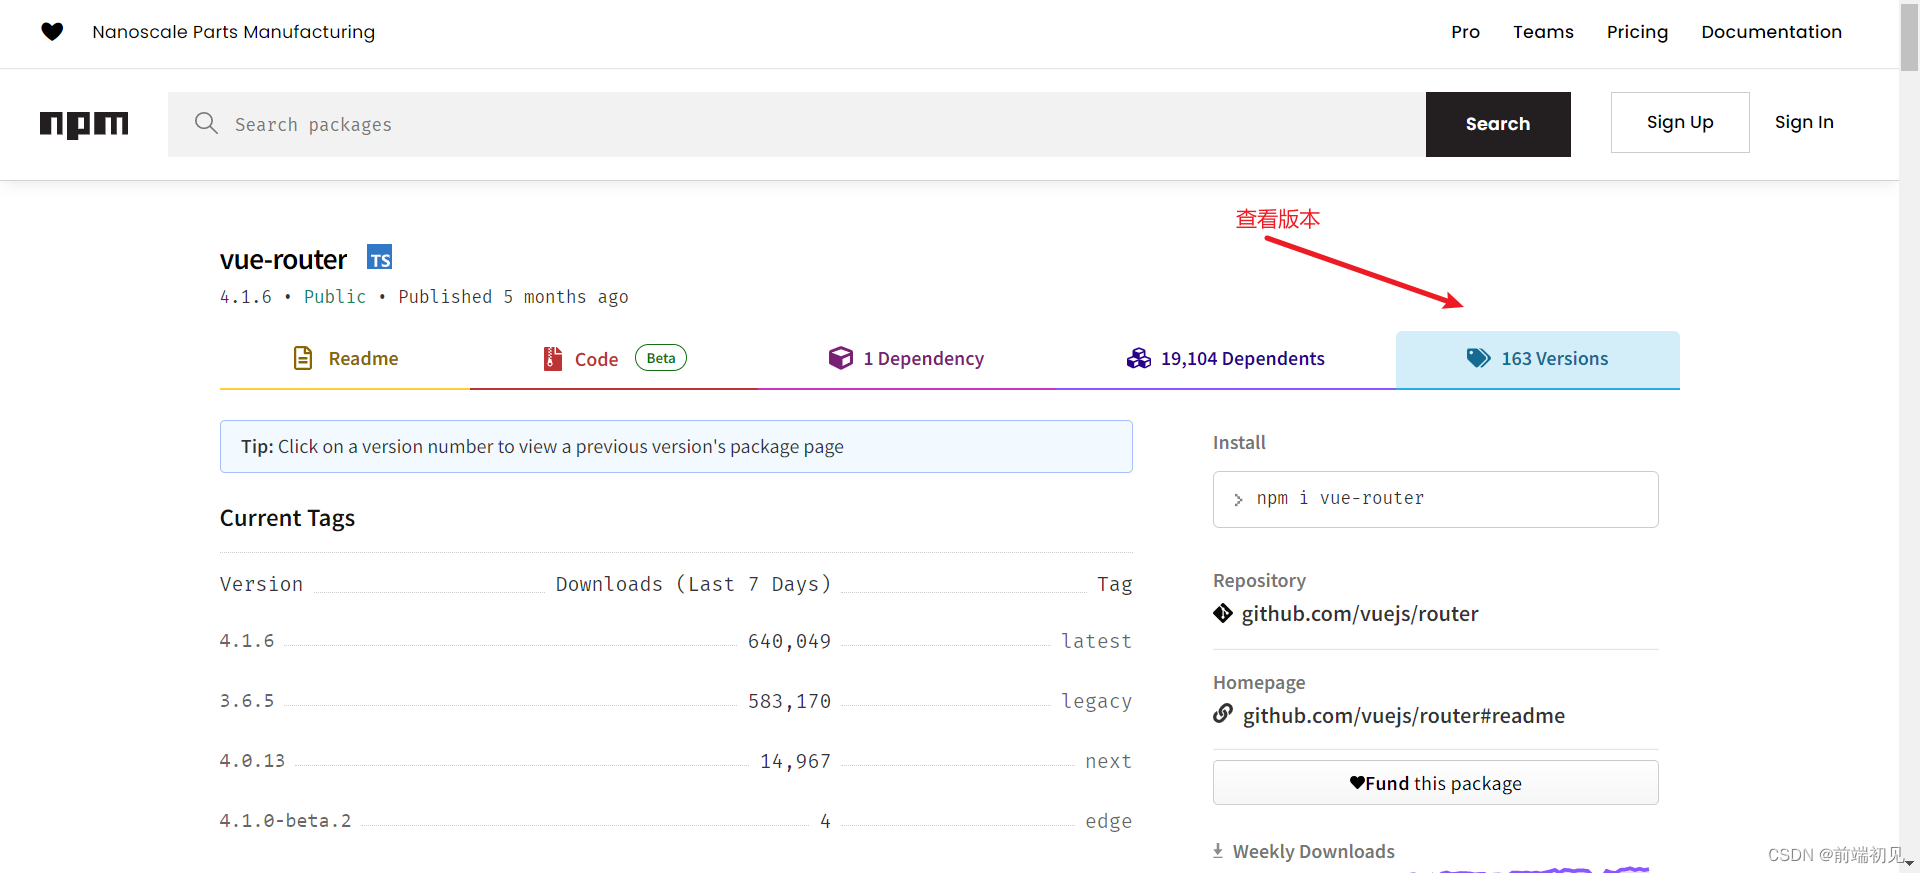Open version 4.0.13 next link
The image size is (1920, 873).
(x=252, y=761)
